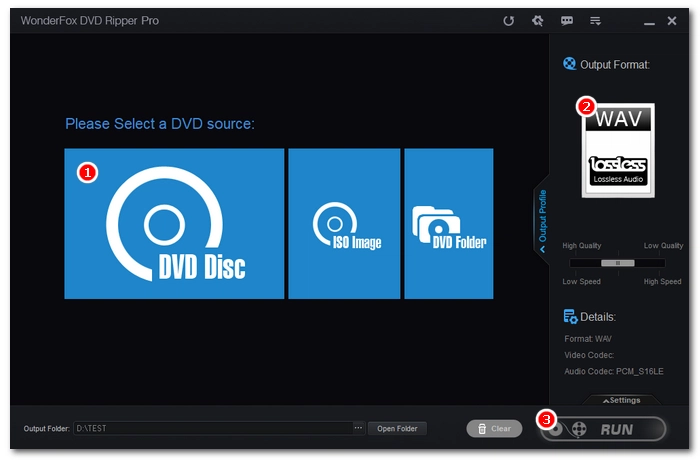The height and width of the screenshot is (460, 700).
Task: Open the feedback chat bubble icon
Action: (567, 21)
